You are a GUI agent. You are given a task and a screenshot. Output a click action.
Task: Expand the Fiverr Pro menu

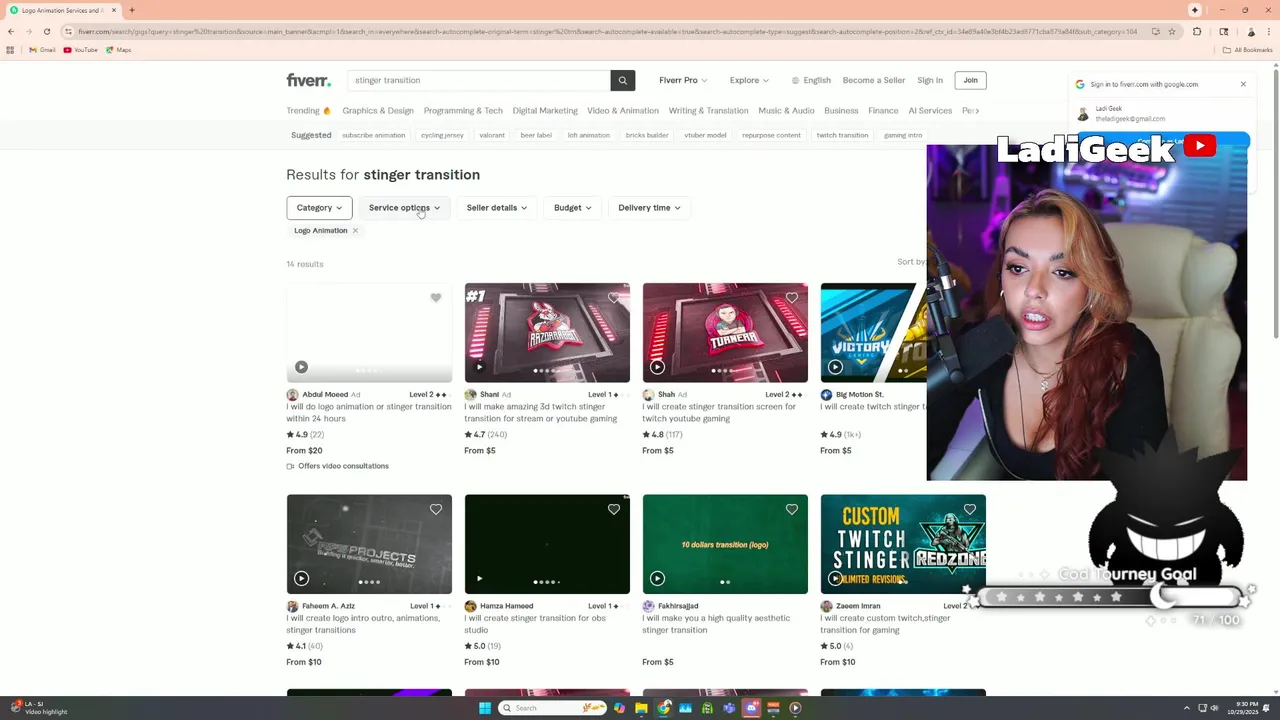pos(683,80)
